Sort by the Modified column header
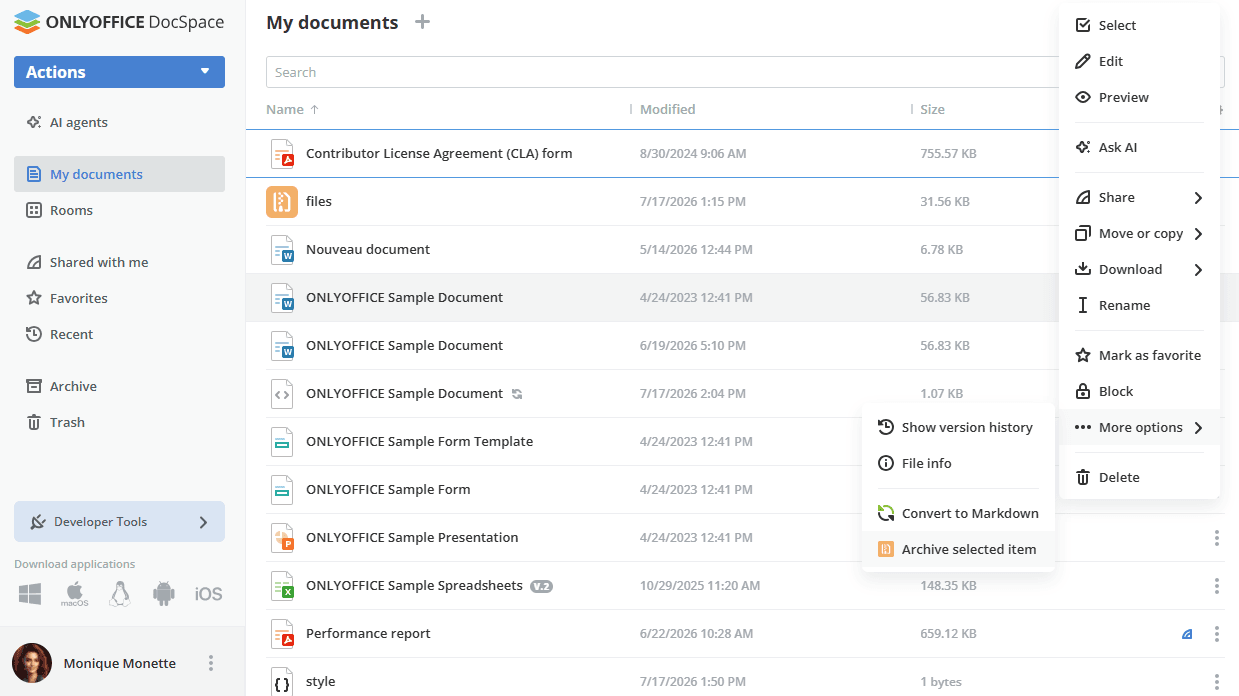Image resolution: width=1239 pixels, height=696 pixels. click(x=667, y=109)
